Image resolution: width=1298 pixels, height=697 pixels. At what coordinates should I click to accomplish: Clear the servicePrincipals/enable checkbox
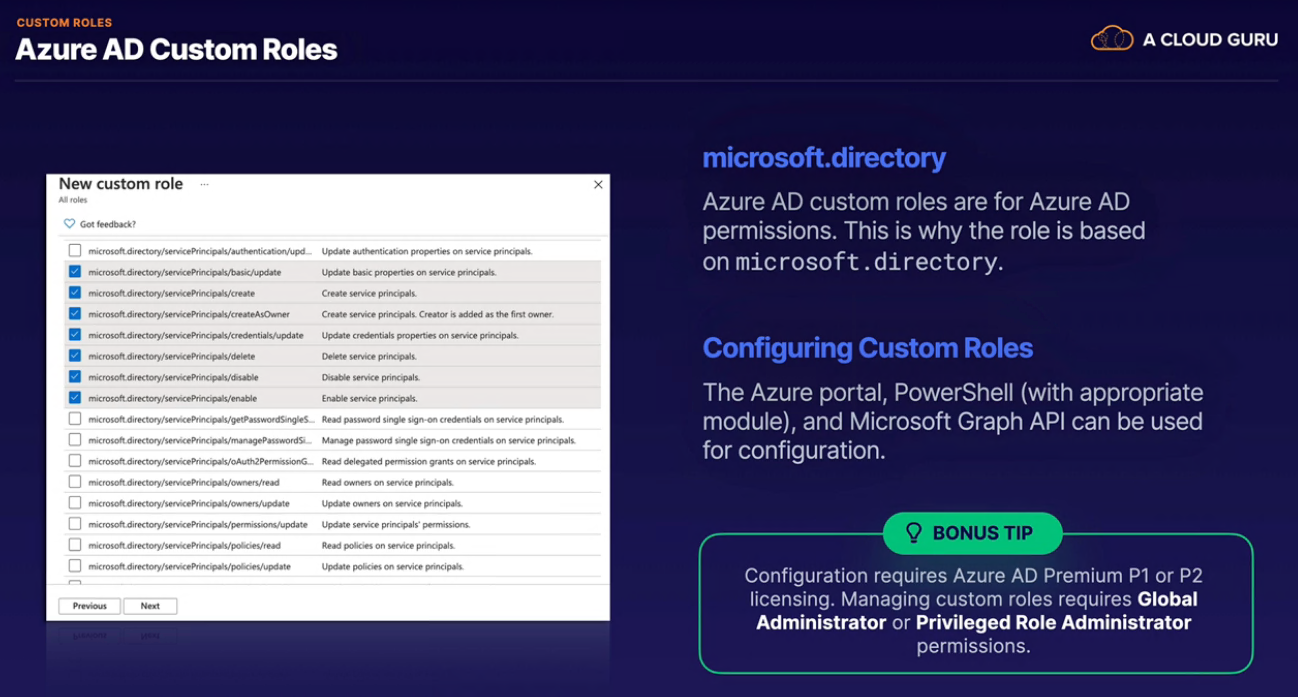pyautogui.click(x=75, y=398)
